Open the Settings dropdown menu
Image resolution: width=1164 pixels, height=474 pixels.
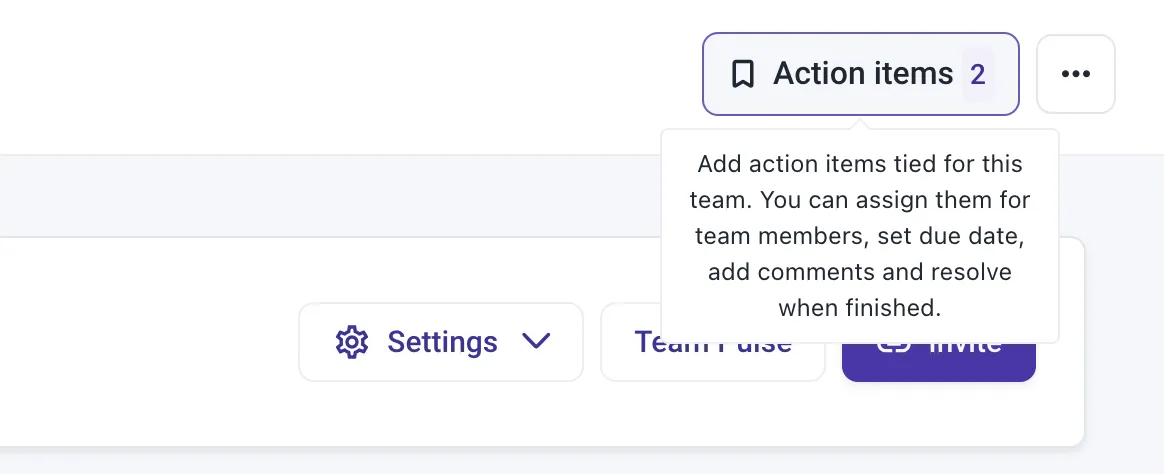(x=441, y=342)
